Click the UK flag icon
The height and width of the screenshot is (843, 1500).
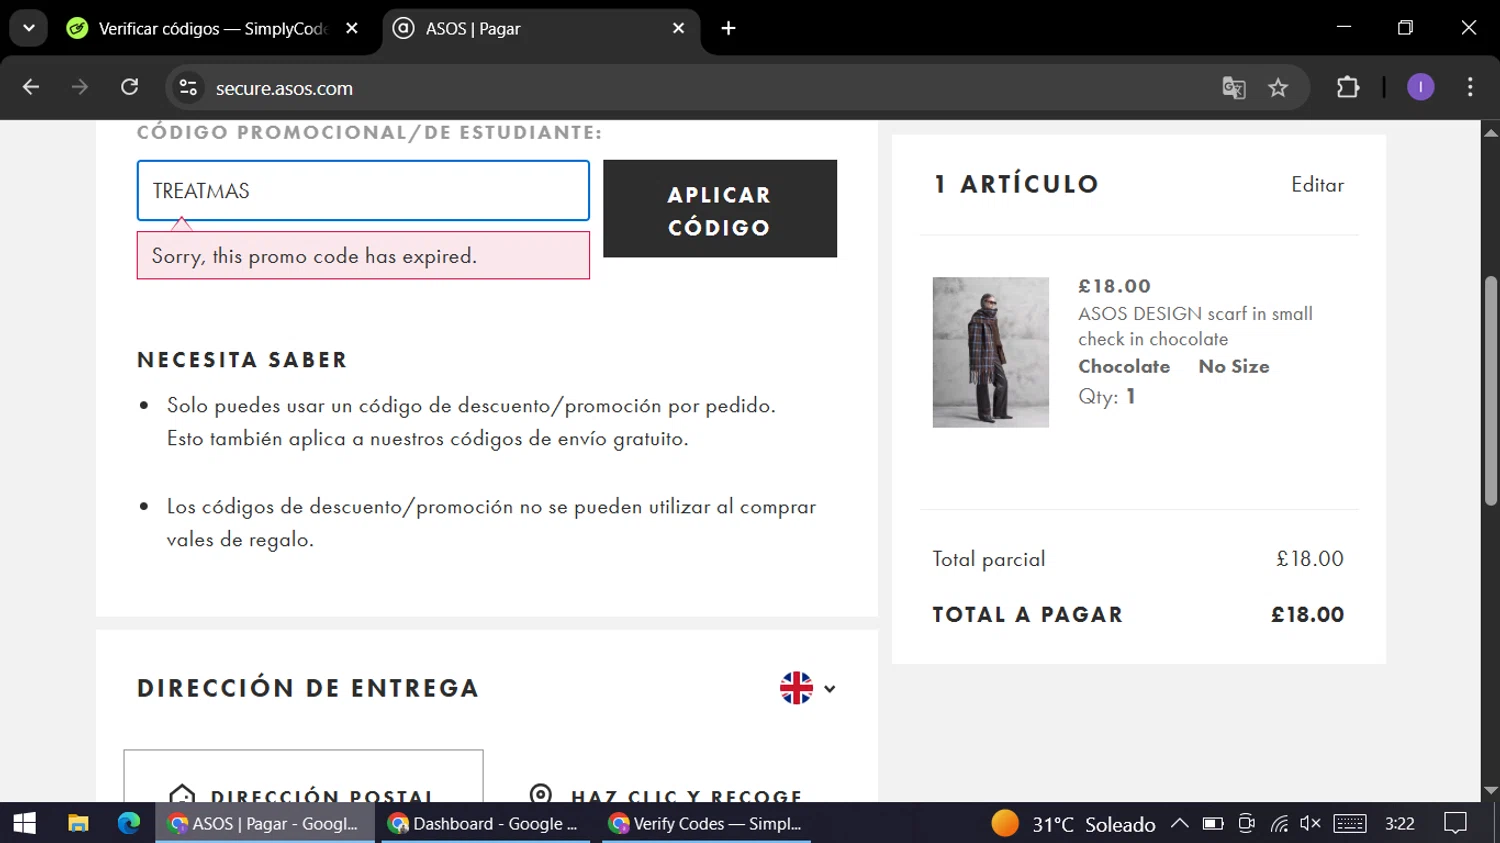pos(796,688)
